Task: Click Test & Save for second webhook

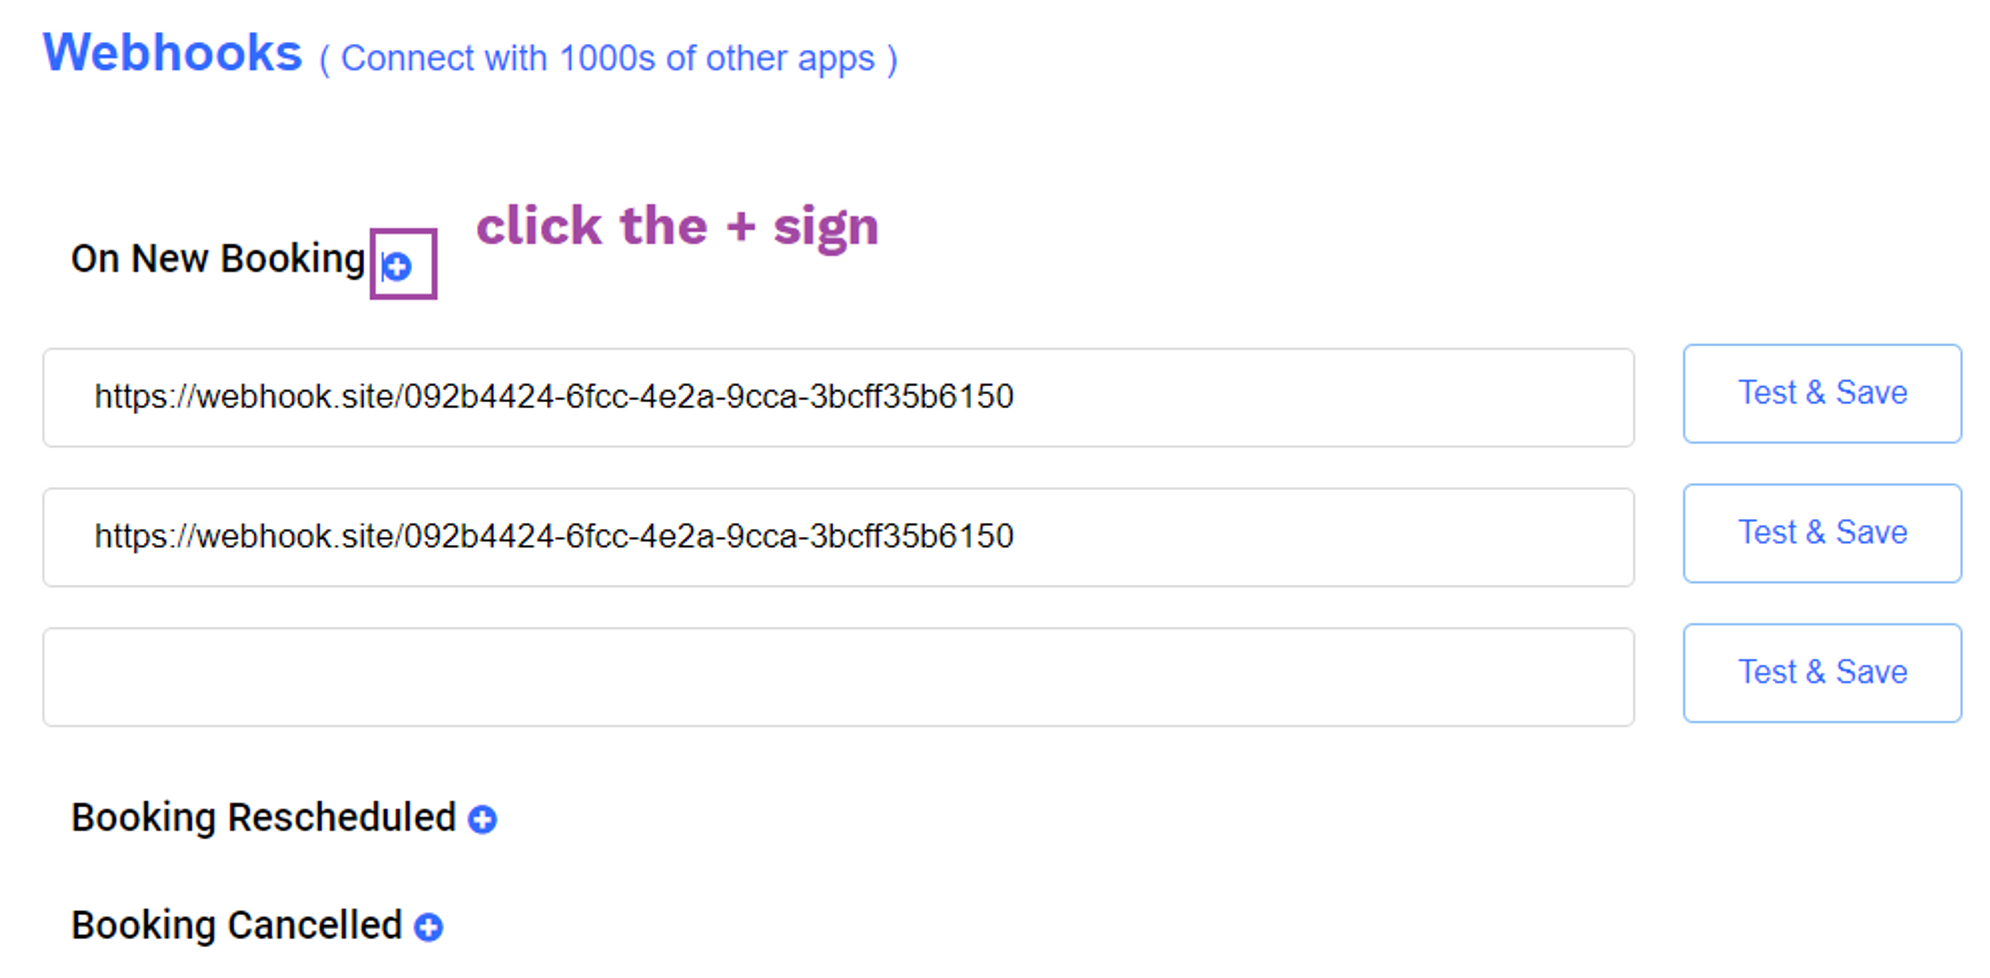Action: coord(1822,533)
